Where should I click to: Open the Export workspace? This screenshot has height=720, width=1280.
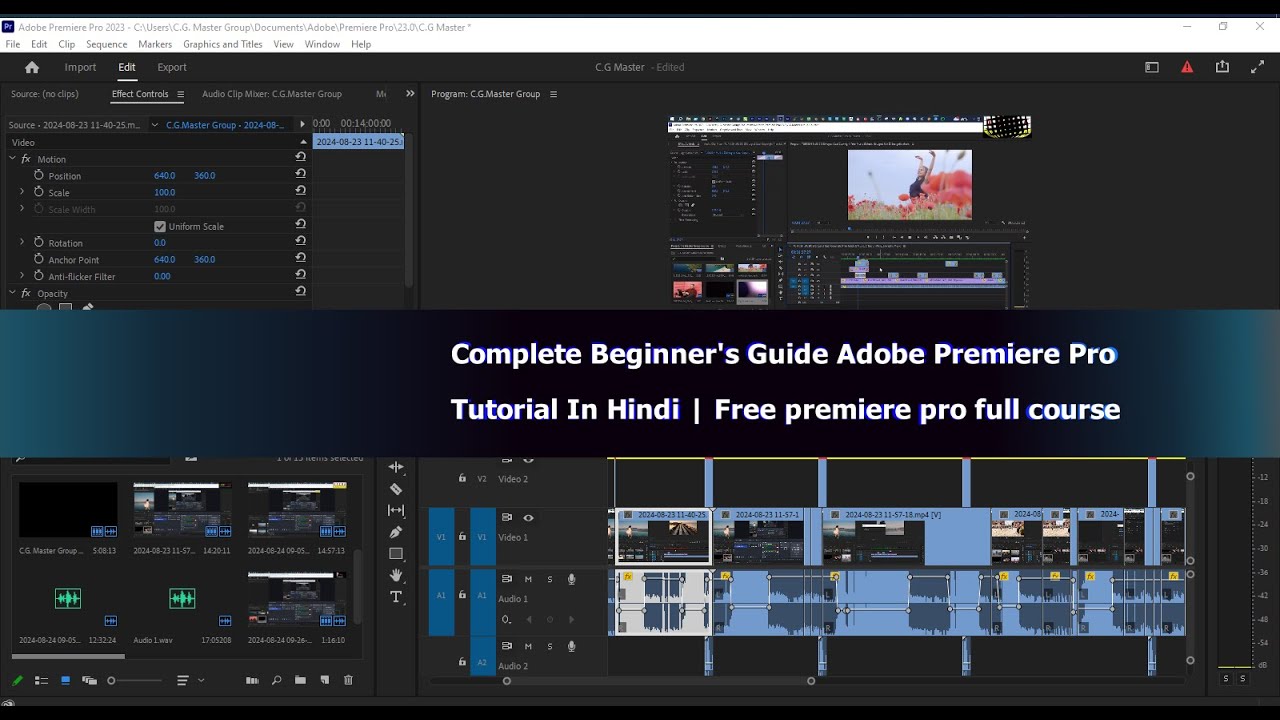tap(172, 67)
